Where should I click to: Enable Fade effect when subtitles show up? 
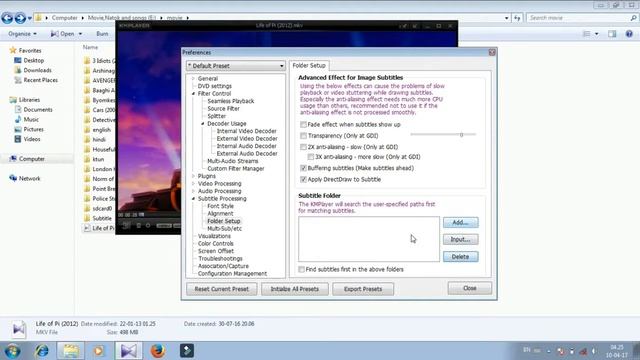[x=303, y=124]
